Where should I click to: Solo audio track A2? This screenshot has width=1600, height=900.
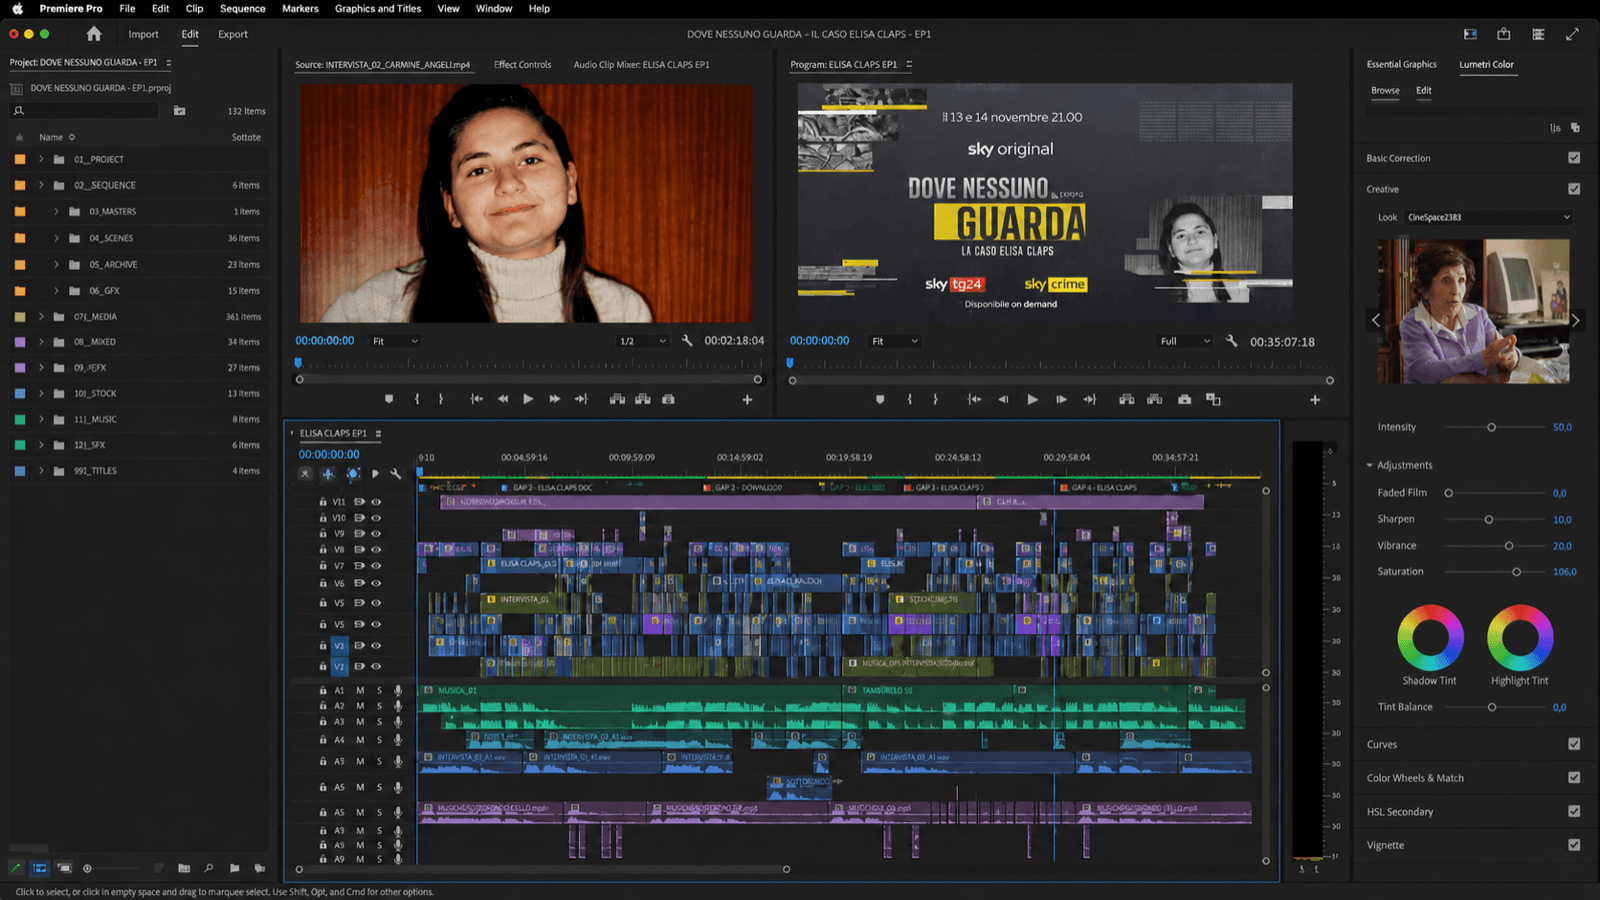[x=379, y=706]
